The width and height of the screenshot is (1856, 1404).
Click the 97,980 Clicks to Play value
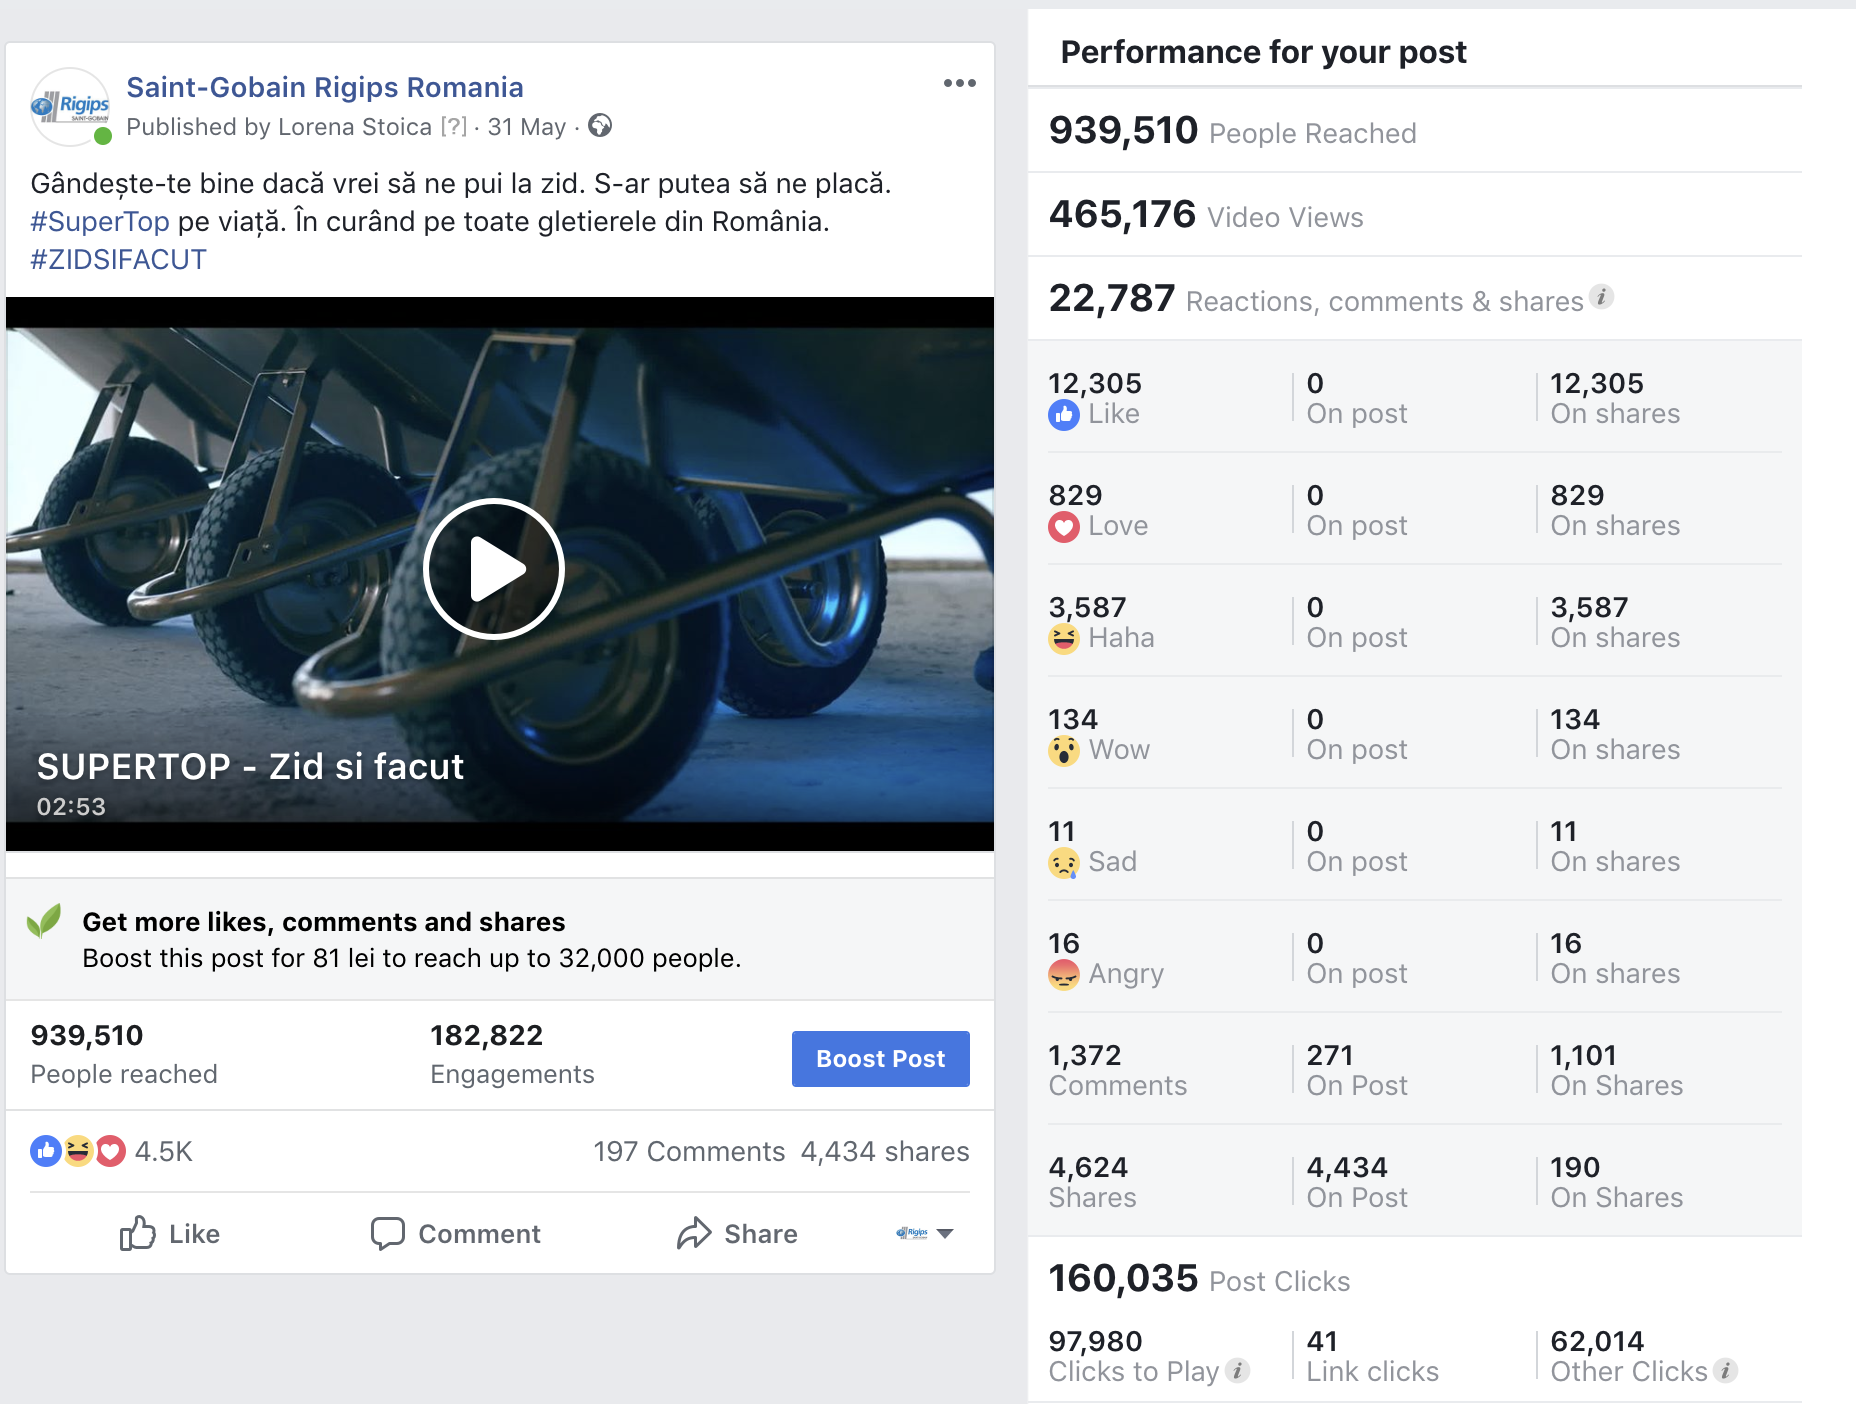pos(1095,1341)
